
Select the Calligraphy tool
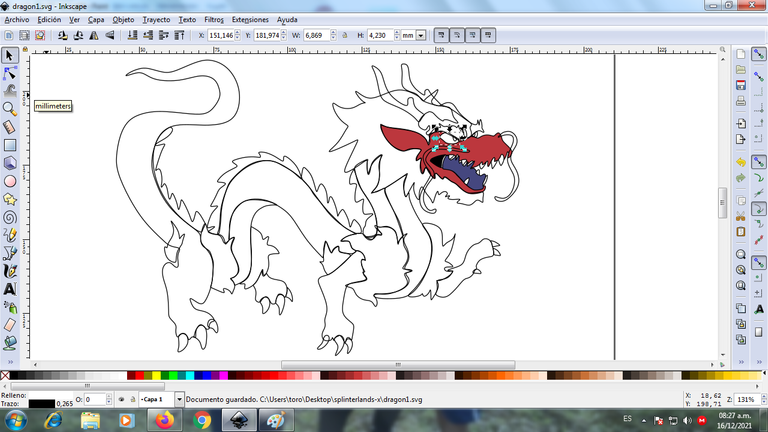[9, 271]
